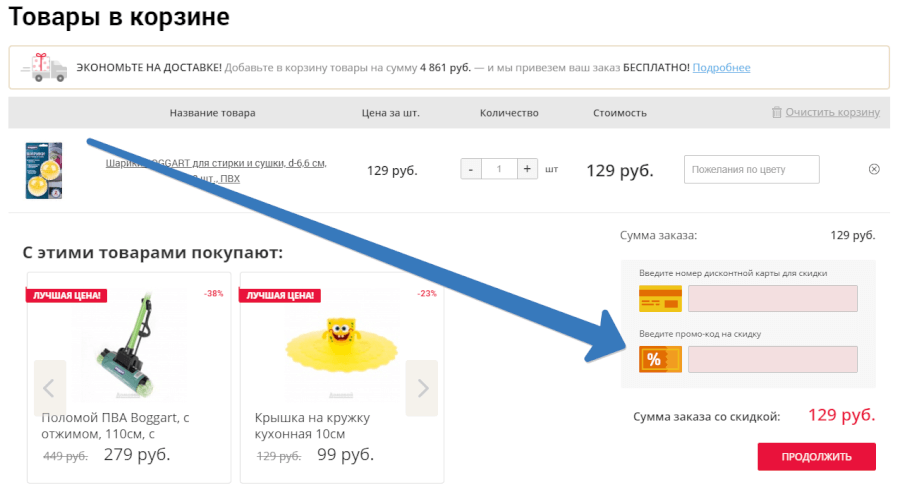Click the Очистить корзину link text
The width and height of the screenshot is (900, 492).
tap(832, 113)
